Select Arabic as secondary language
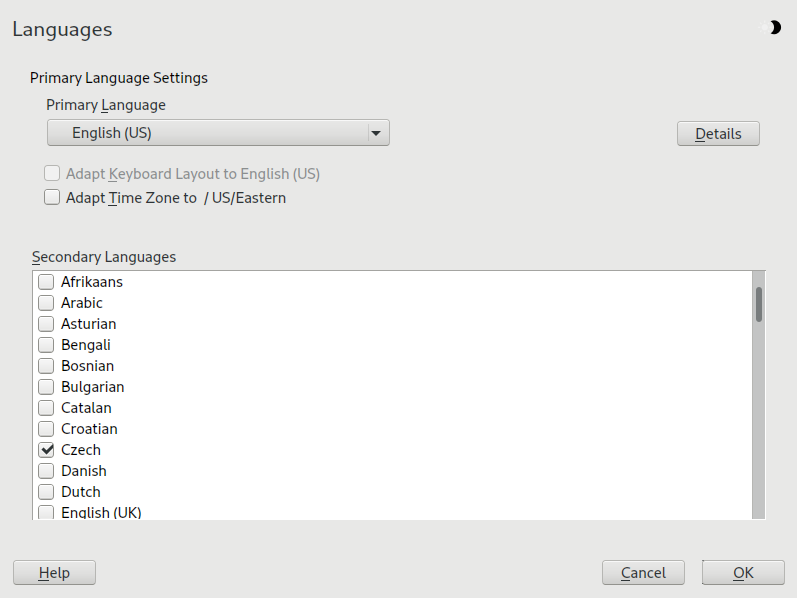This screenshot has width=797, height=598. (46, 303)
